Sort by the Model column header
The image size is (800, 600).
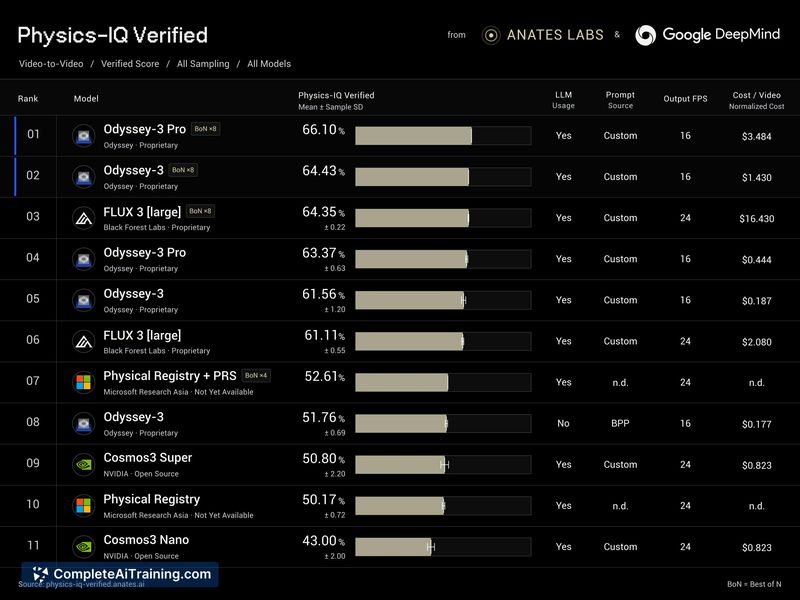click(86, 98)
